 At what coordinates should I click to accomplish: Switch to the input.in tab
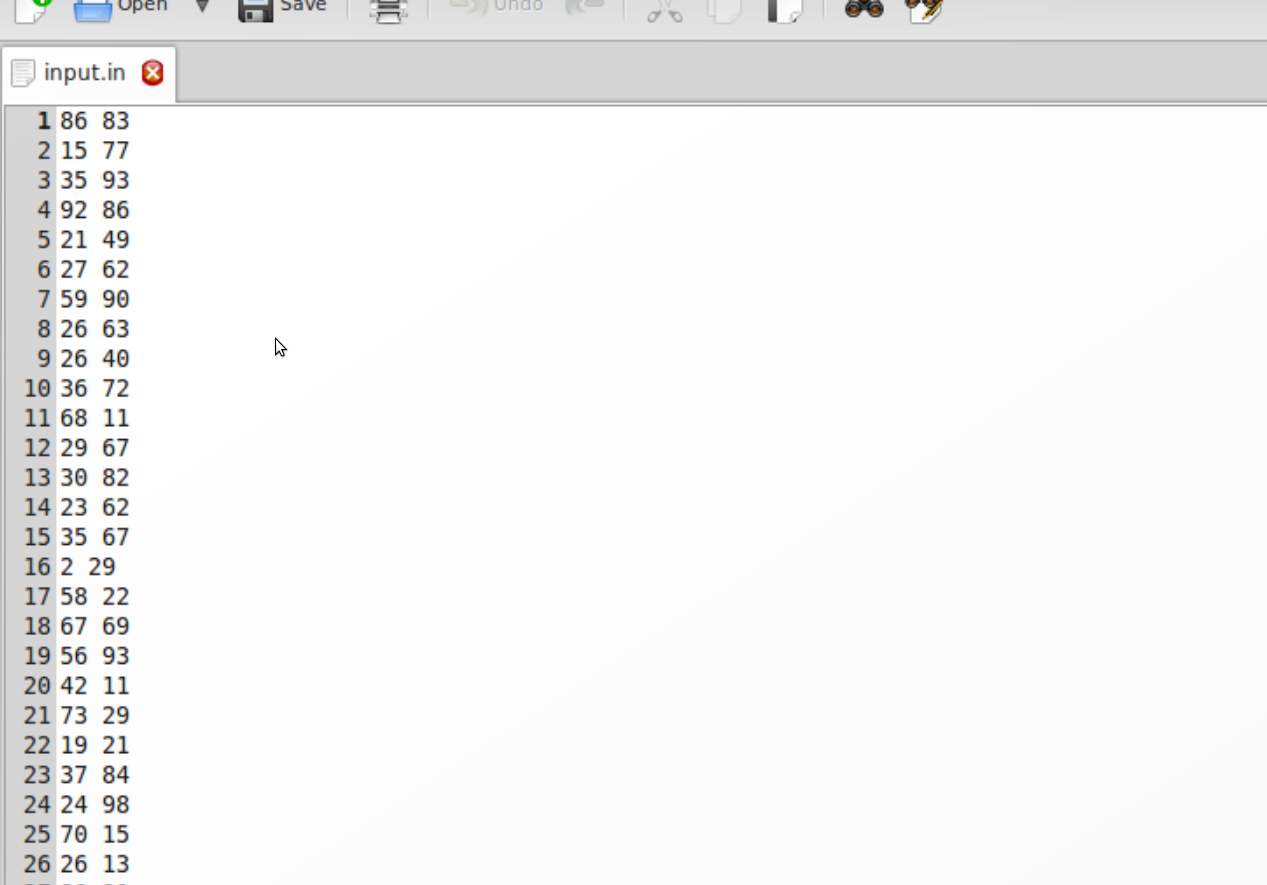[x=84, y=73]
